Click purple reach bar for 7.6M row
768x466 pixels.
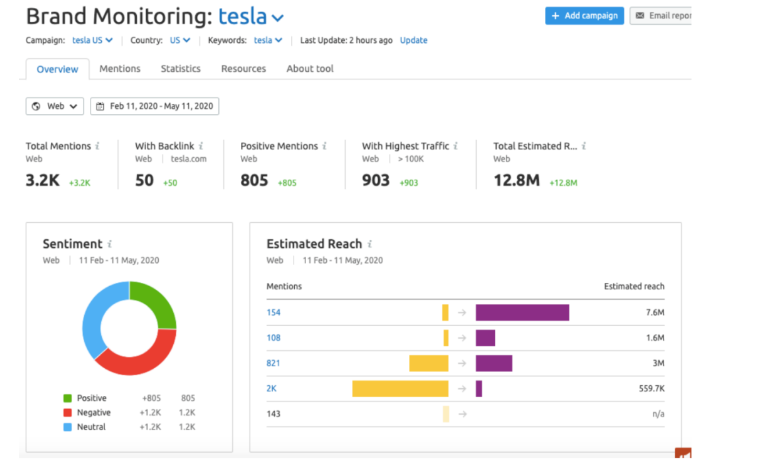pyautogui.click(x=522, y=313)
